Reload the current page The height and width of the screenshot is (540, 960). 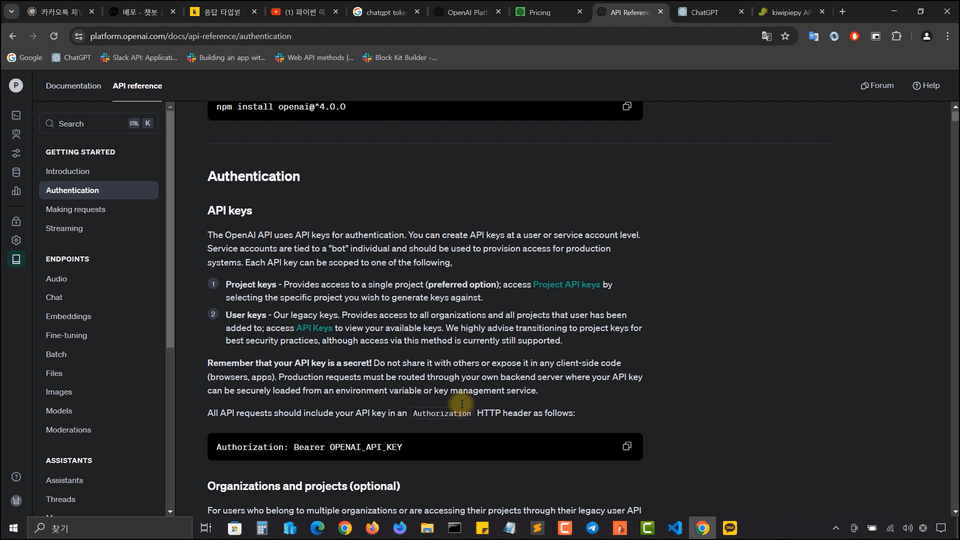53,36
